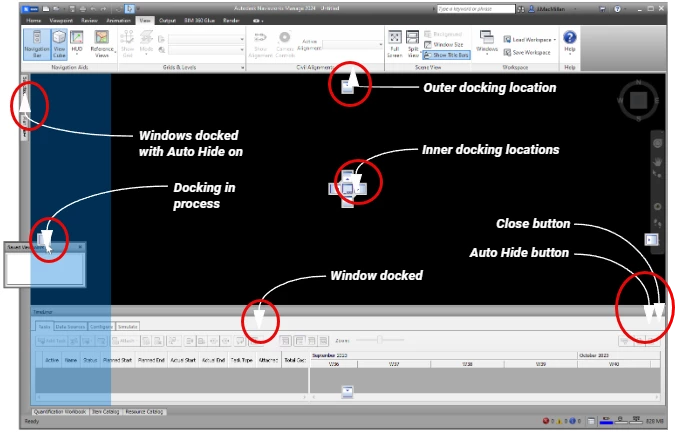Click the bottom outer docking location icon
Screen dimensions: 675x432
point(347,392)
